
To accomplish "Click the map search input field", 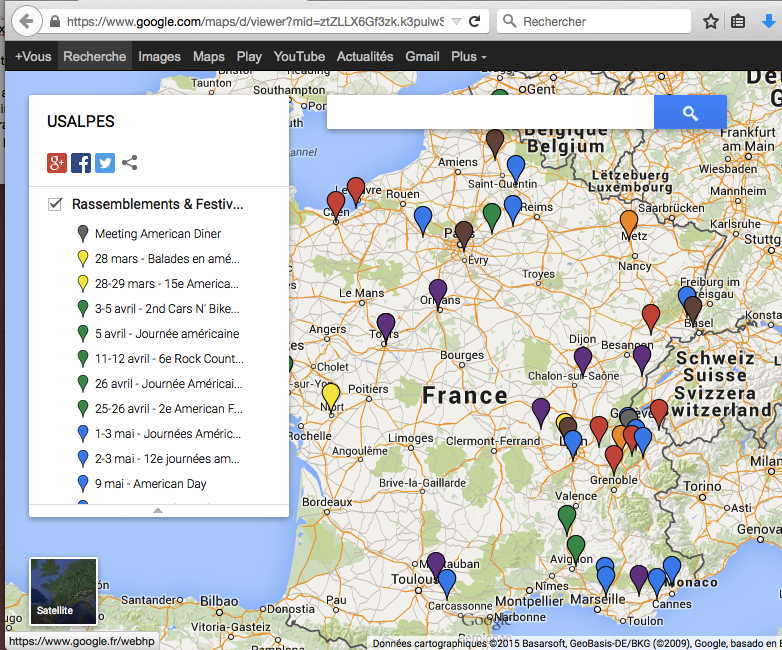I will click(x=490, y=113).
